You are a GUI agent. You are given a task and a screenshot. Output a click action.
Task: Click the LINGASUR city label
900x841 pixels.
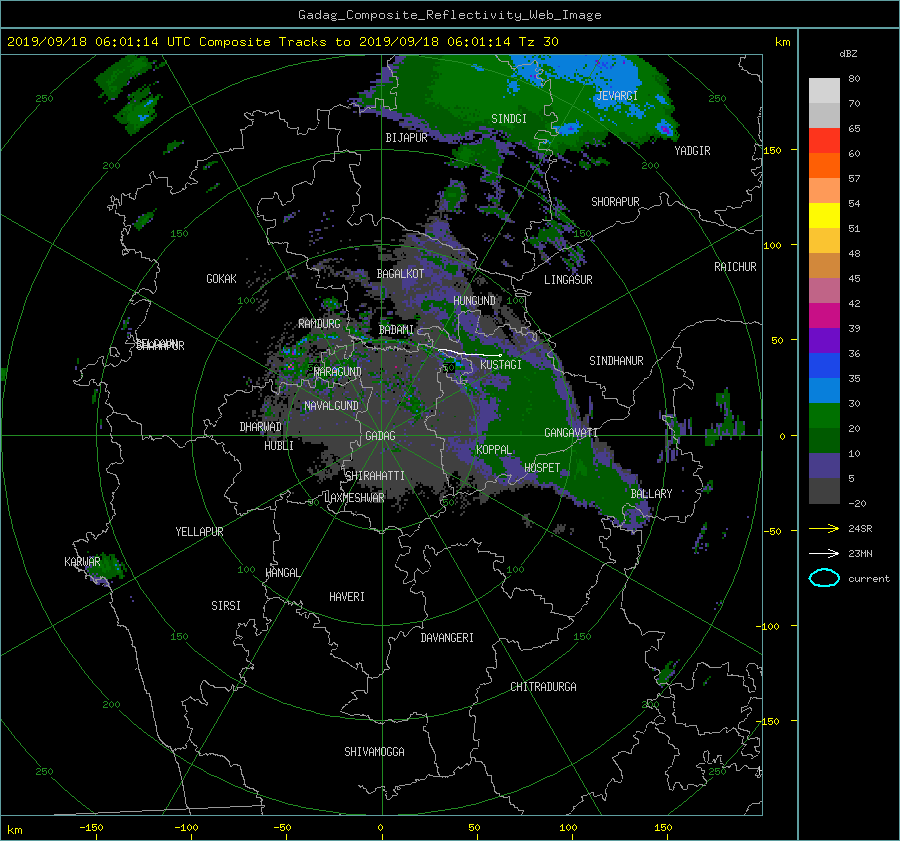[x=568, y=280]
